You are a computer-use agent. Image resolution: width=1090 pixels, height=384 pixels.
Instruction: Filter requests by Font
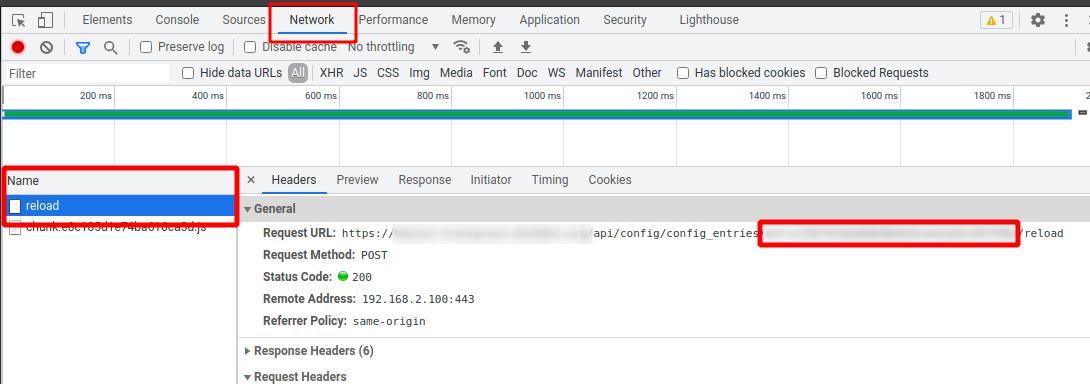tap(494, 73)
